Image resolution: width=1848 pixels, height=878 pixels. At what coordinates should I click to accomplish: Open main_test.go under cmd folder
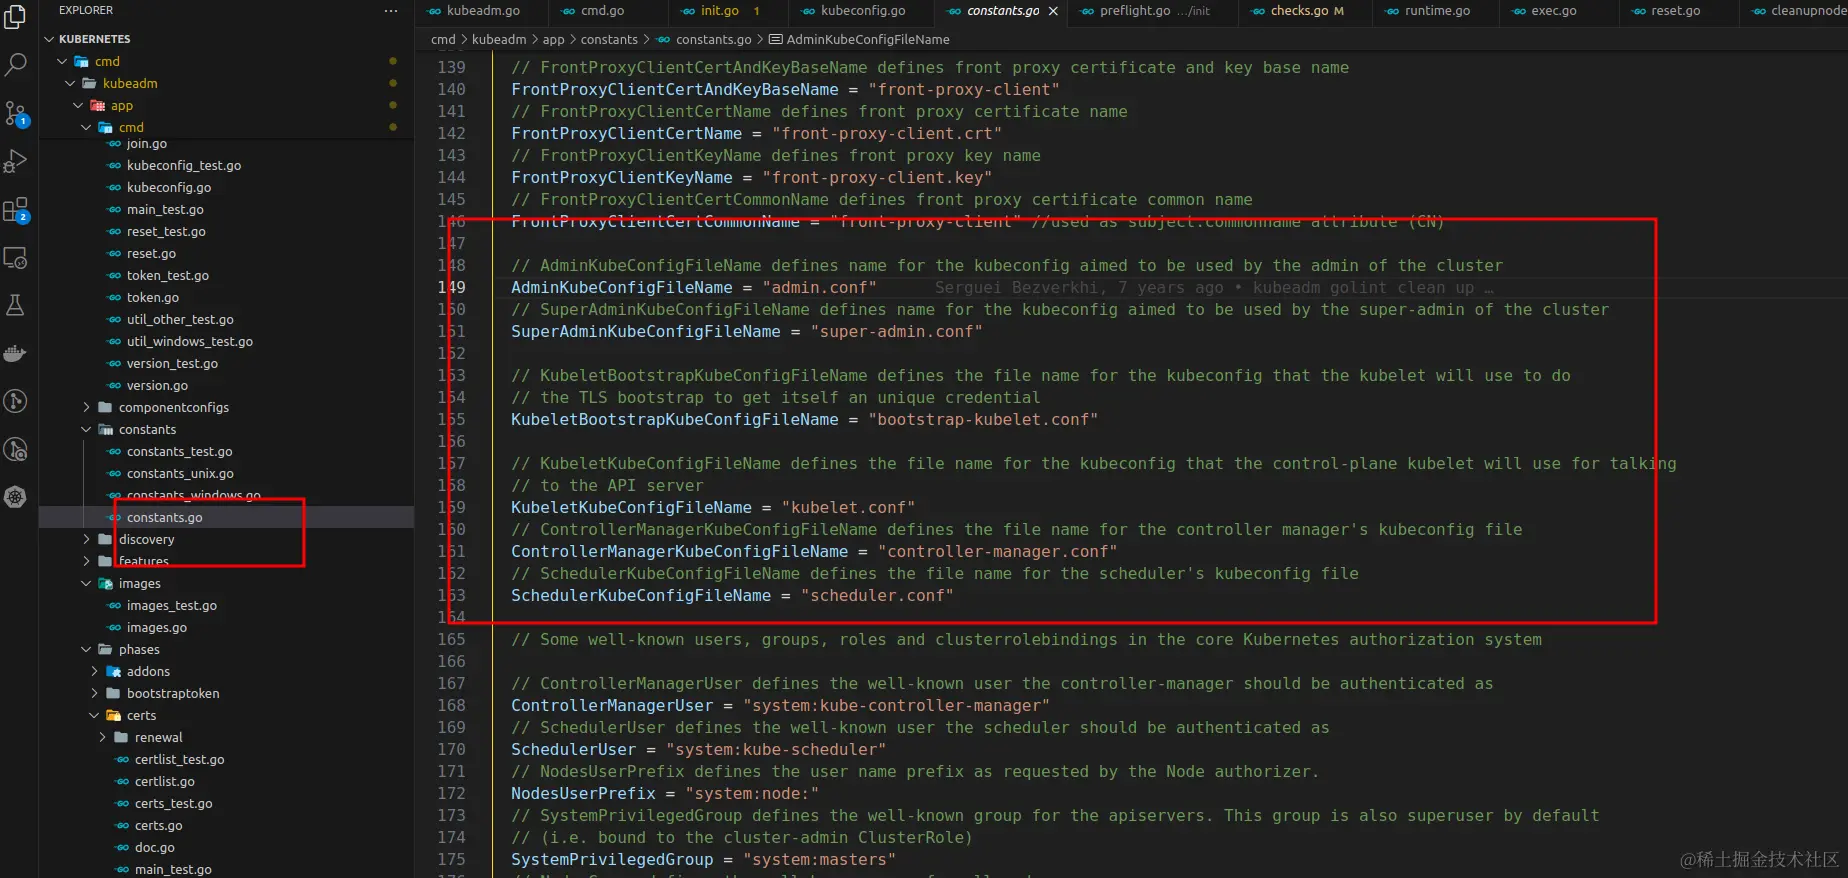coord(165,209)
